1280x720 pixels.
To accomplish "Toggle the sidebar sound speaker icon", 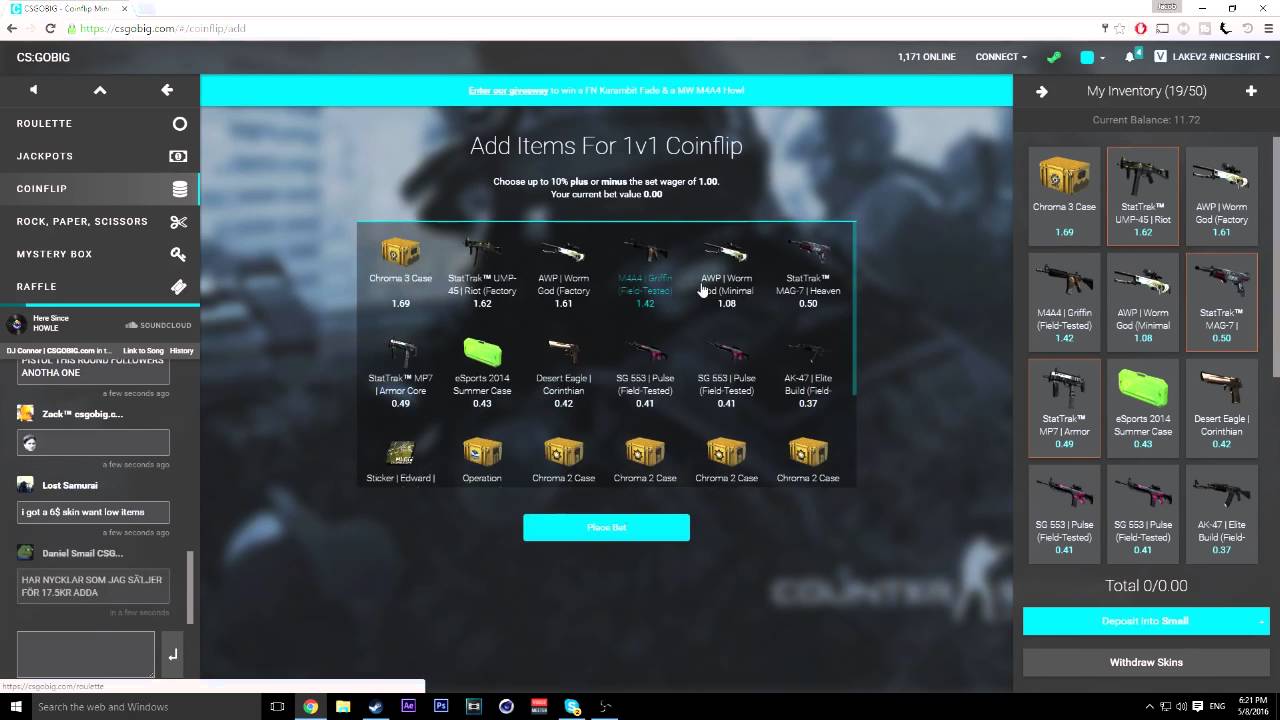I will (x=33, y=90).
